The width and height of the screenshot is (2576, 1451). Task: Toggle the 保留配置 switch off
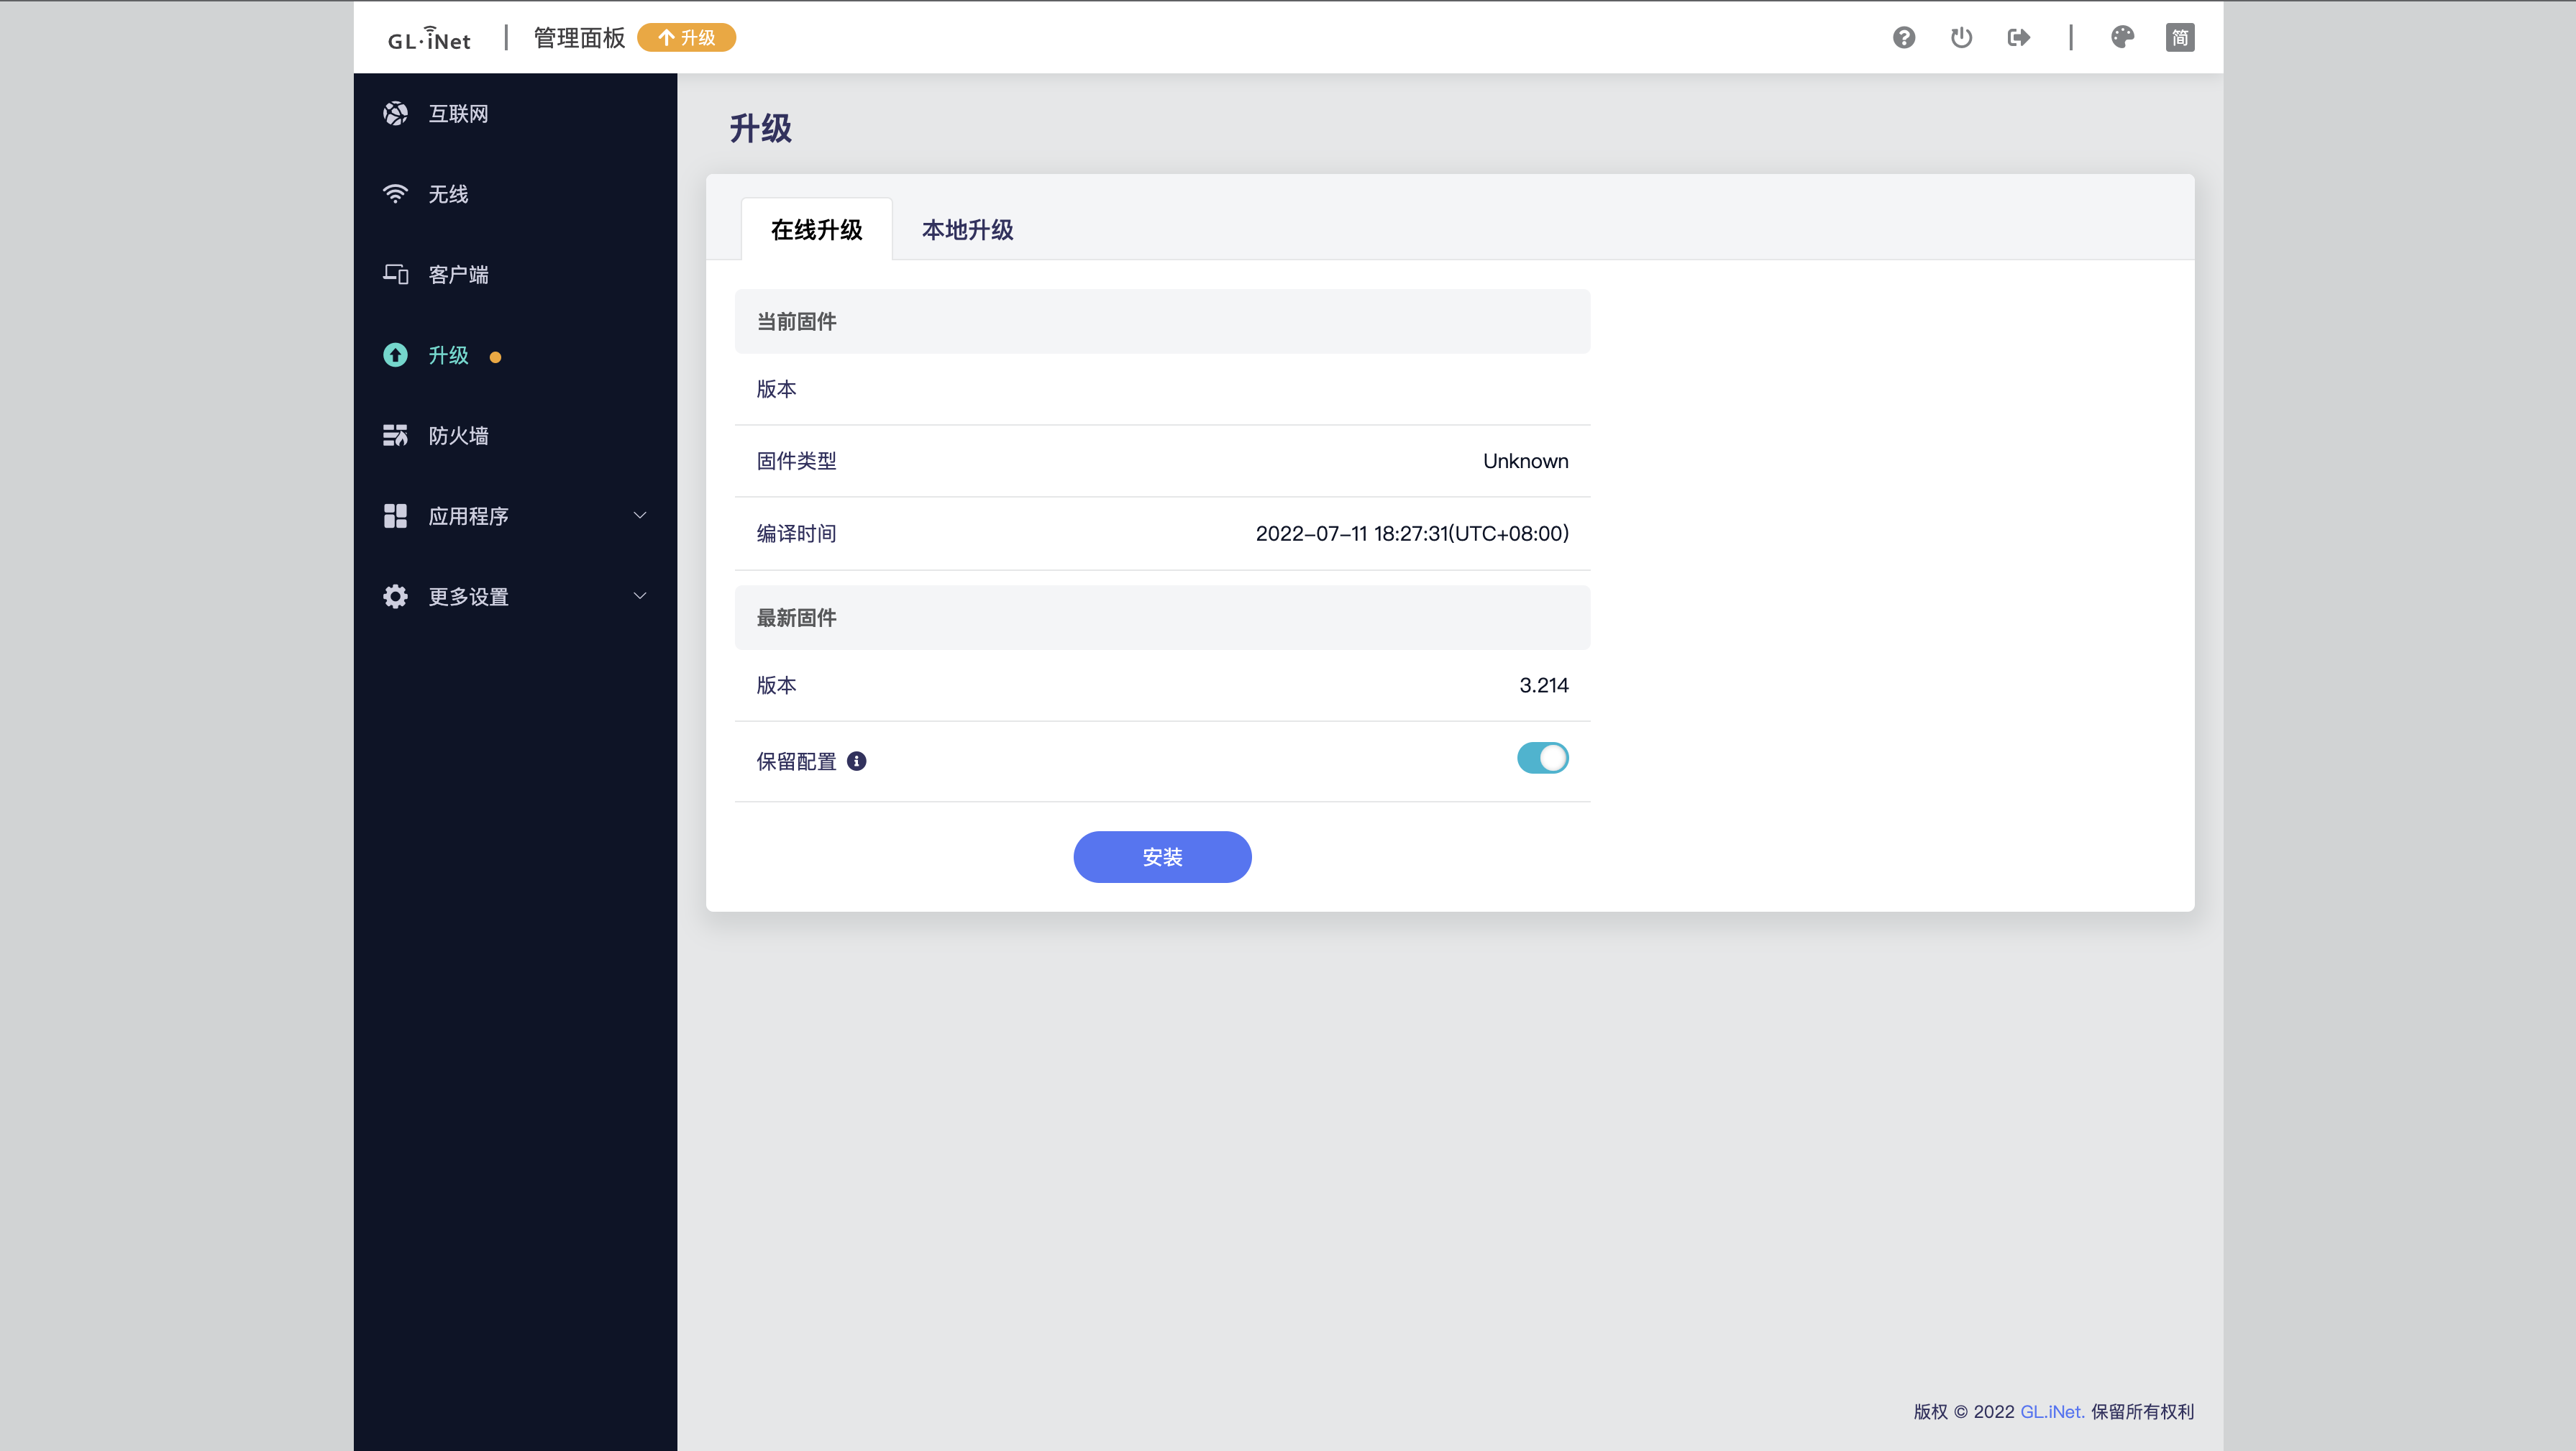tap(1542, 758)
